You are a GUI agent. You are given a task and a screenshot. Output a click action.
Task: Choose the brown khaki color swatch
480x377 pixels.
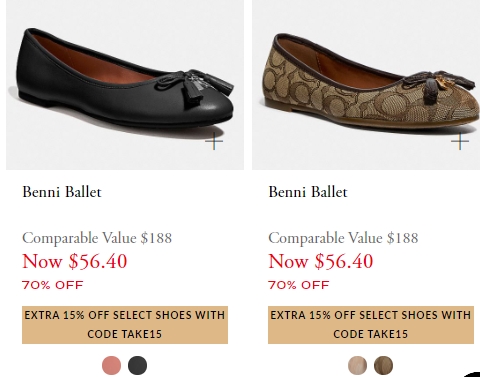383,365
